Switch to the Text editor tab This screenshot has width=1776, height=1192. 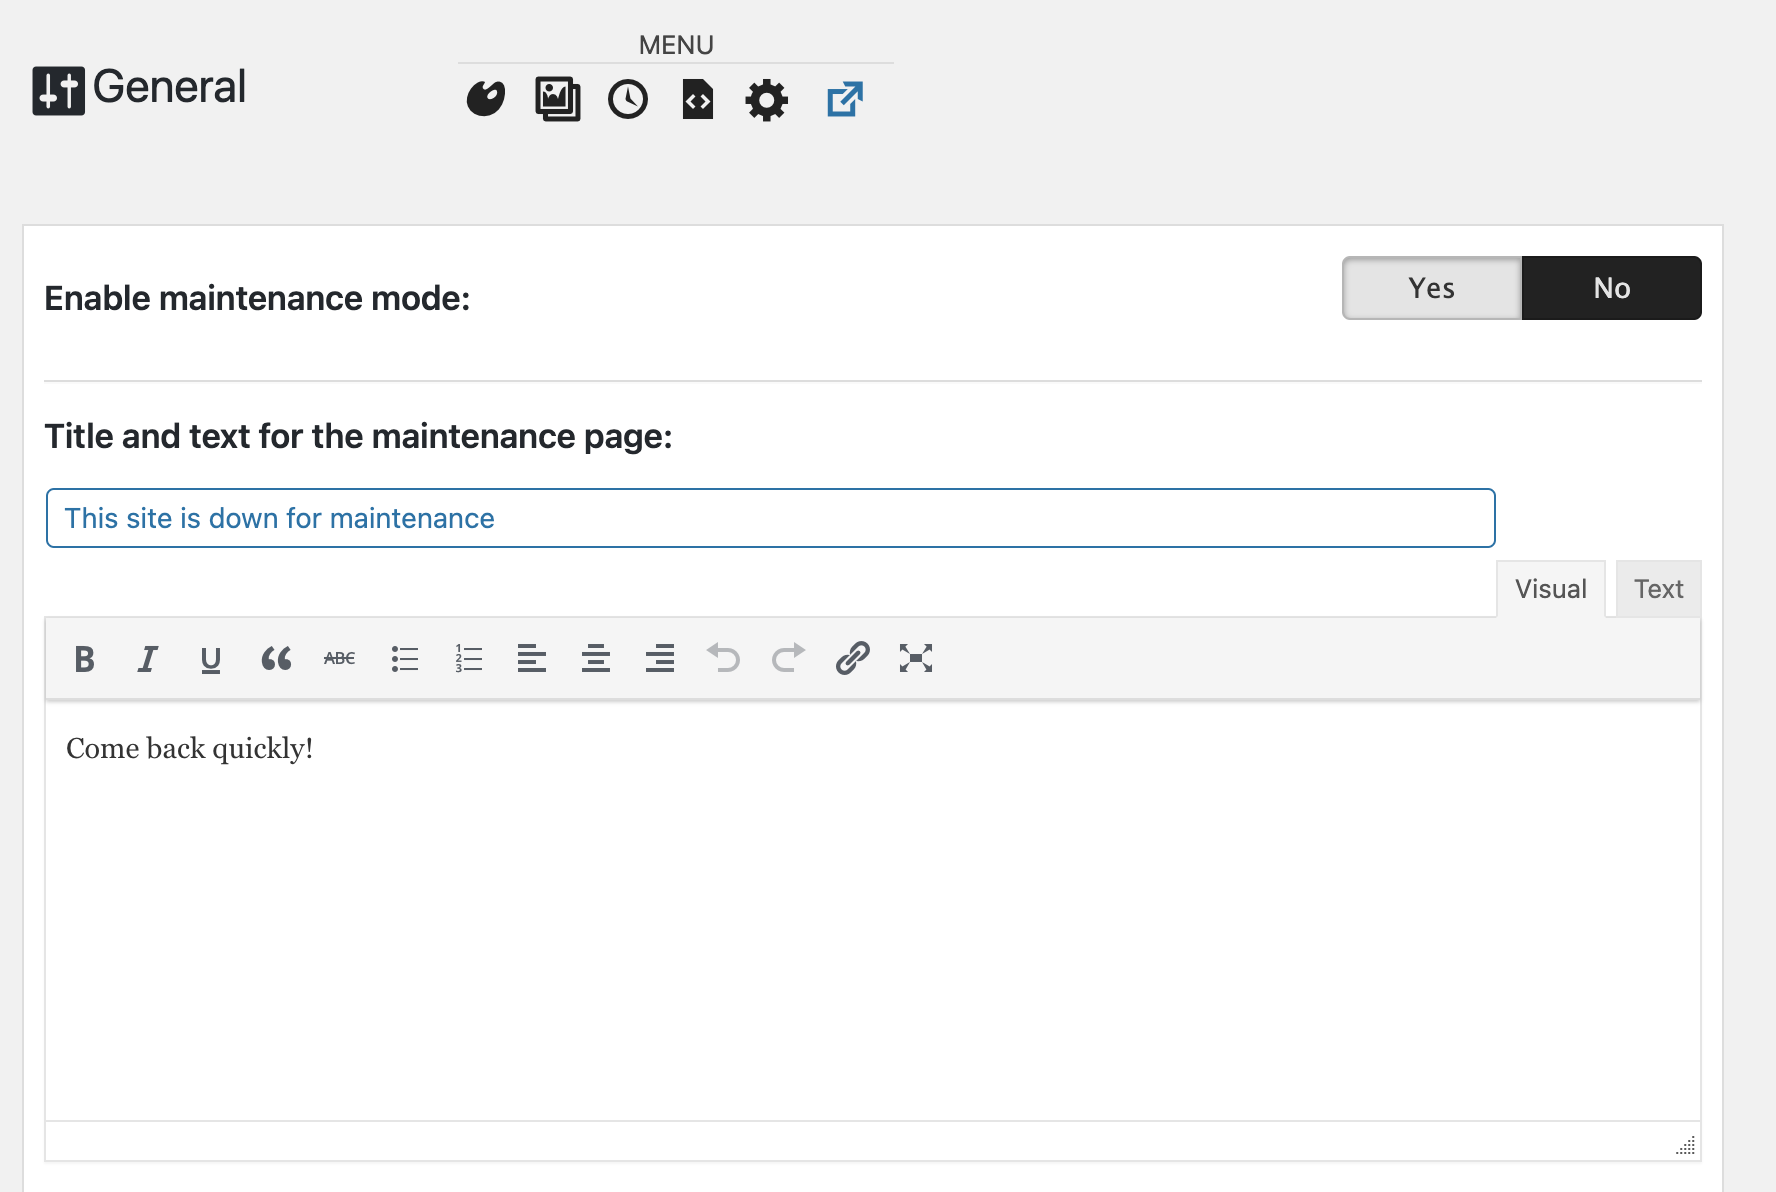coord(1659,589)
